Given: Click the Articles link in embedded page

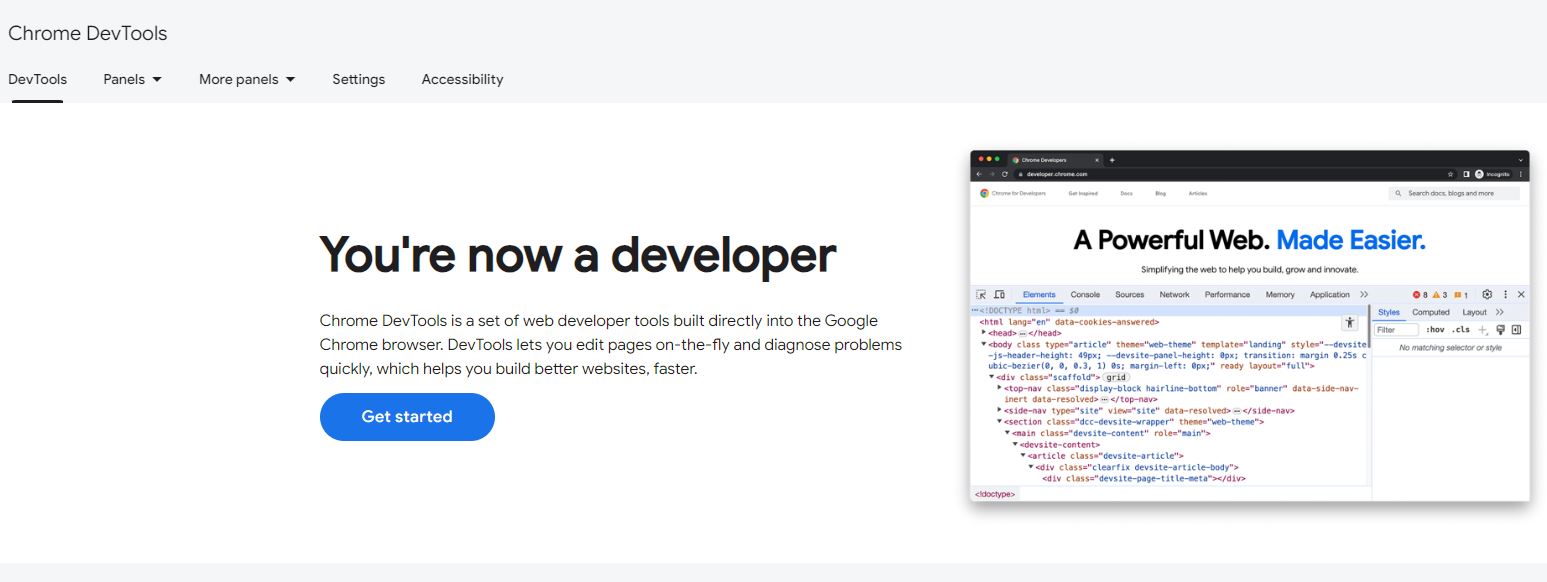Looking at the screenshot, I should click(x=1198, y=193).
